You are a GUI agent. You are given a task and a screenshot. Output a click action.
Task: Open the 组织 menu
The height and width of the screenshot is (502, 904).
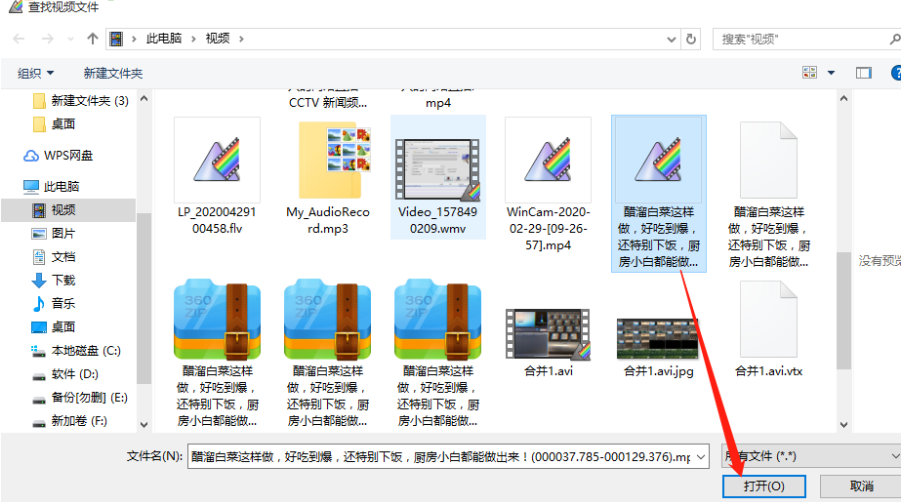(35, 73)
